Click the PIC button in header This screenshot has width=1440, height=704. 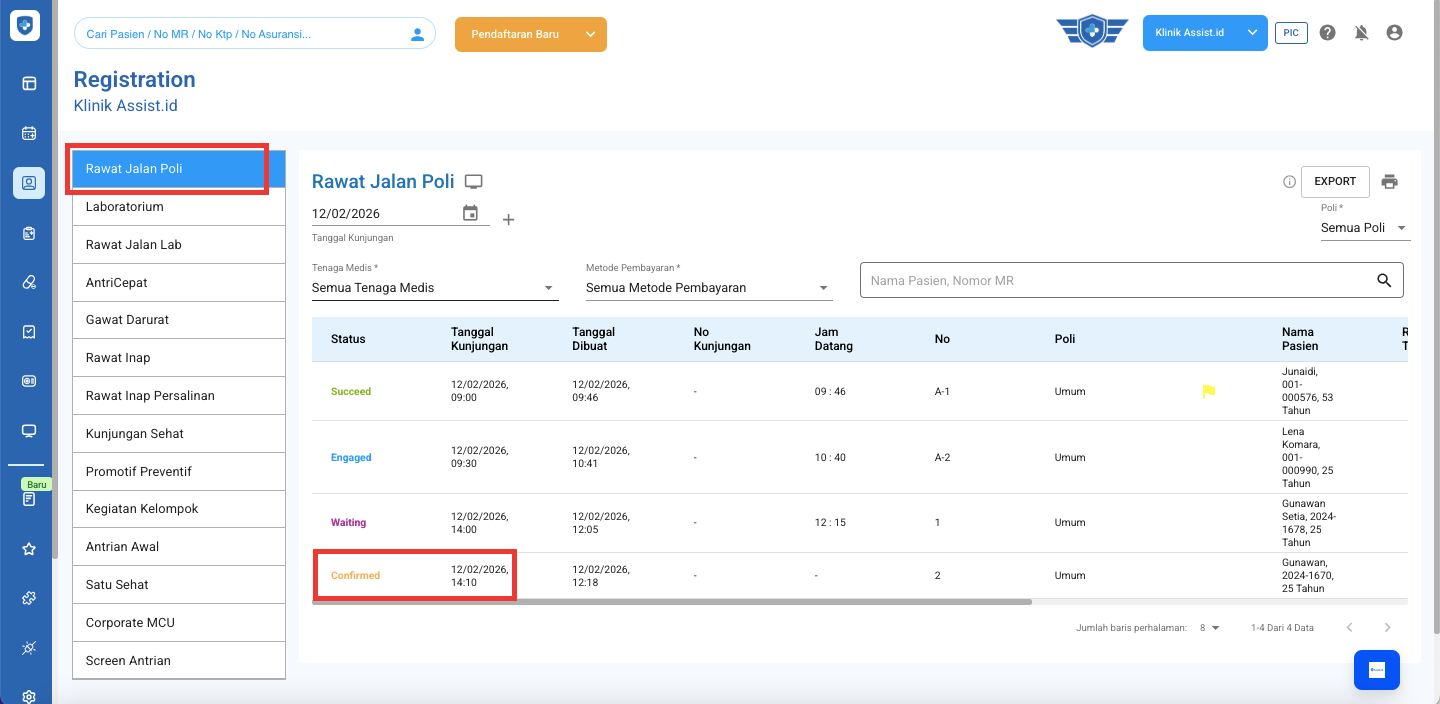pos(1291,33)
